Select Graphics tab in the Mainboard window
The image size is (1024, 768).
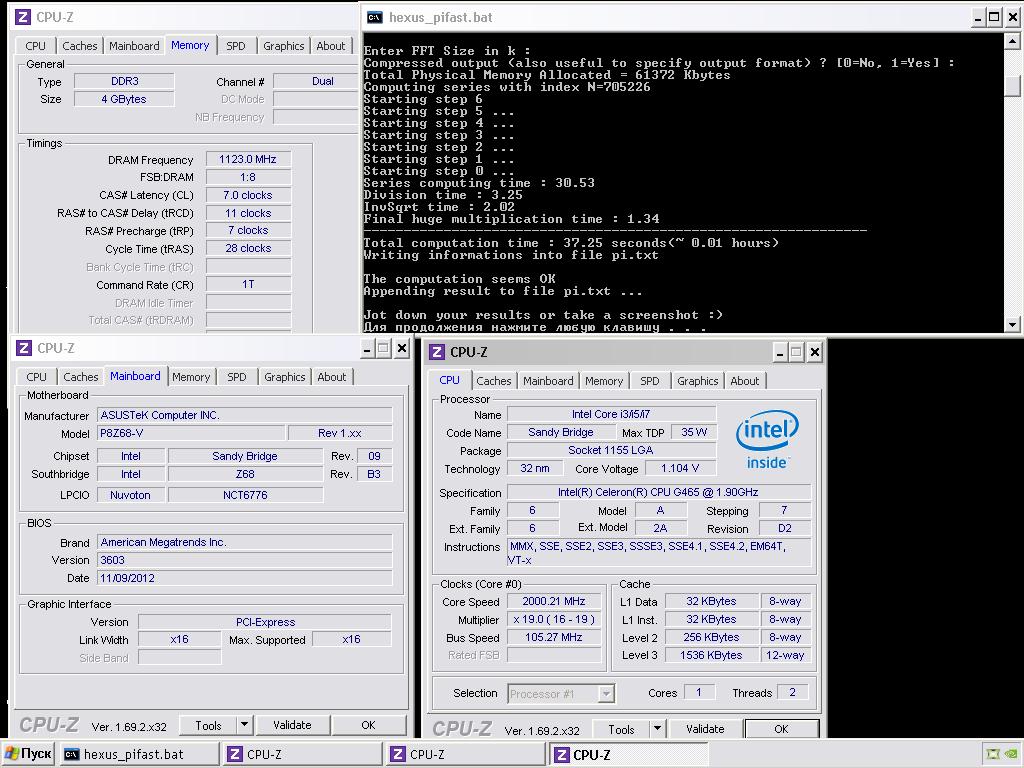285,377
